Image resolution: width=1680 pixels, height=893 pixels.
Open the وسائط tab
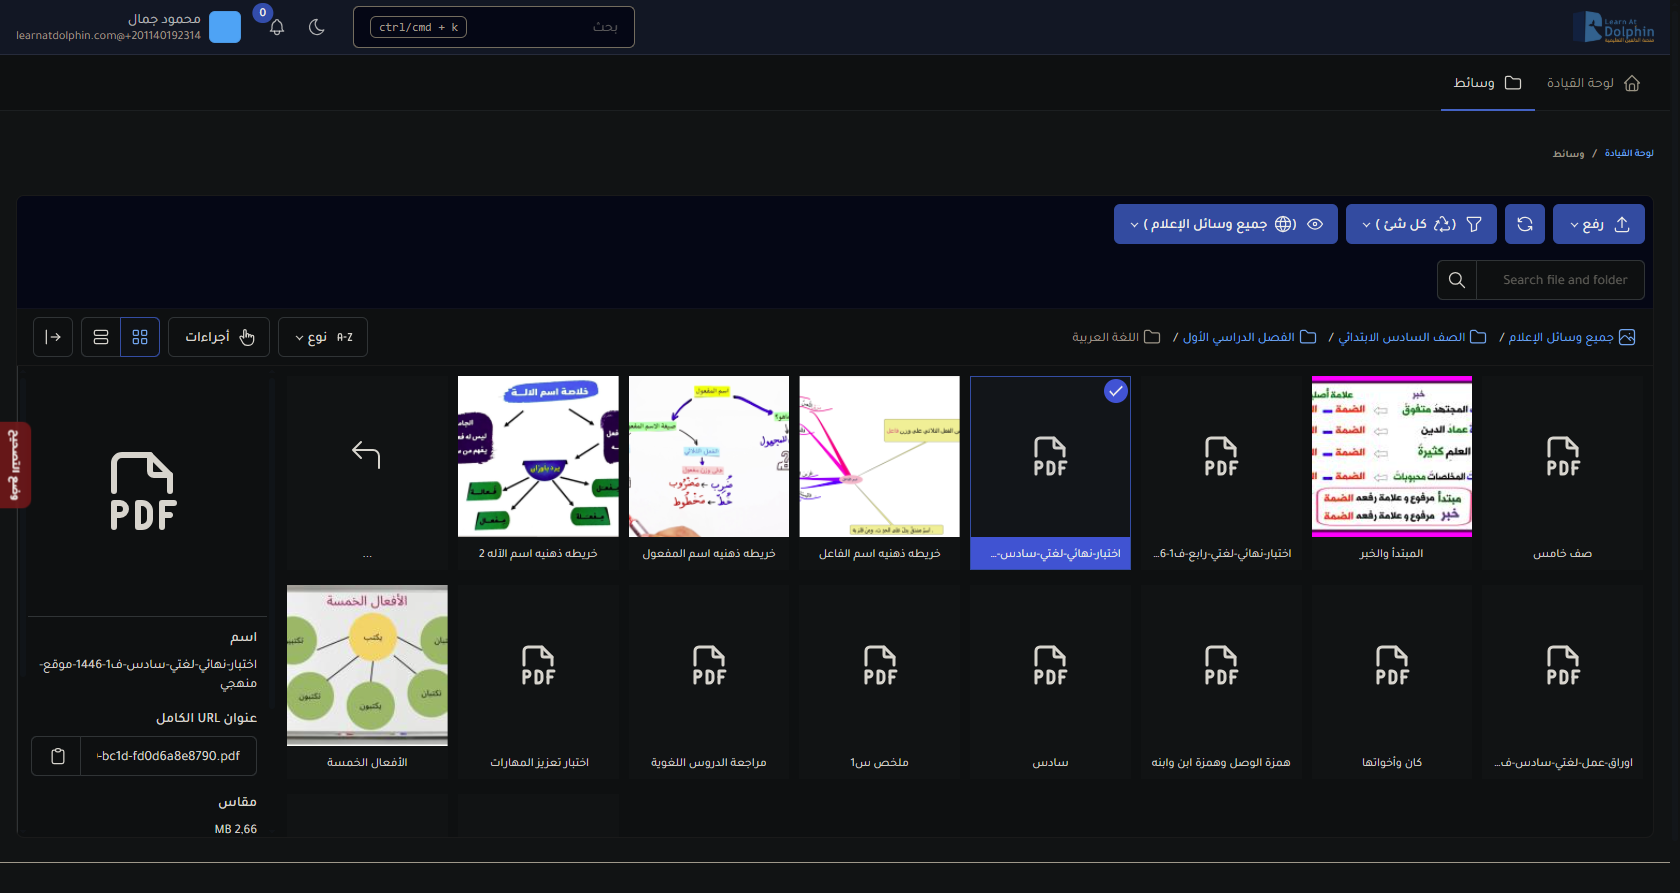point(1487,83)
